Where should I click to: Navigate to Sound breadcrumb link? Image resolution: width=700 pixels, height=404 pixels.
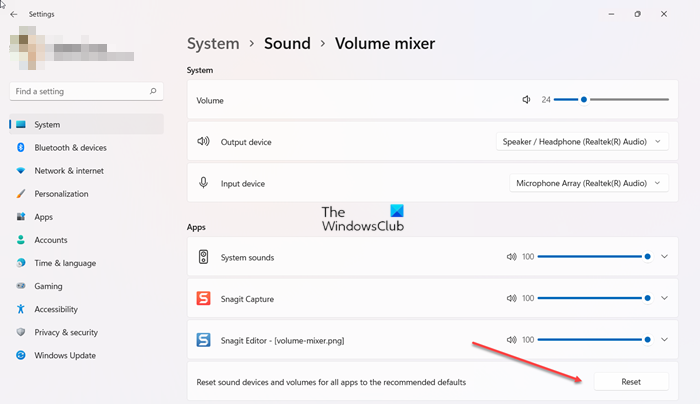[287, 43]
